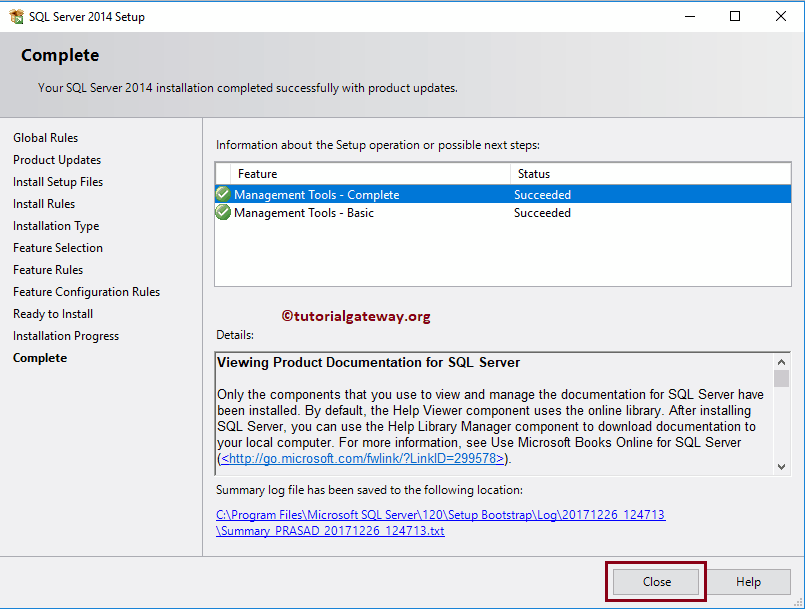Select the Installation Progress step
805x609 pixels.
(66, 336)
